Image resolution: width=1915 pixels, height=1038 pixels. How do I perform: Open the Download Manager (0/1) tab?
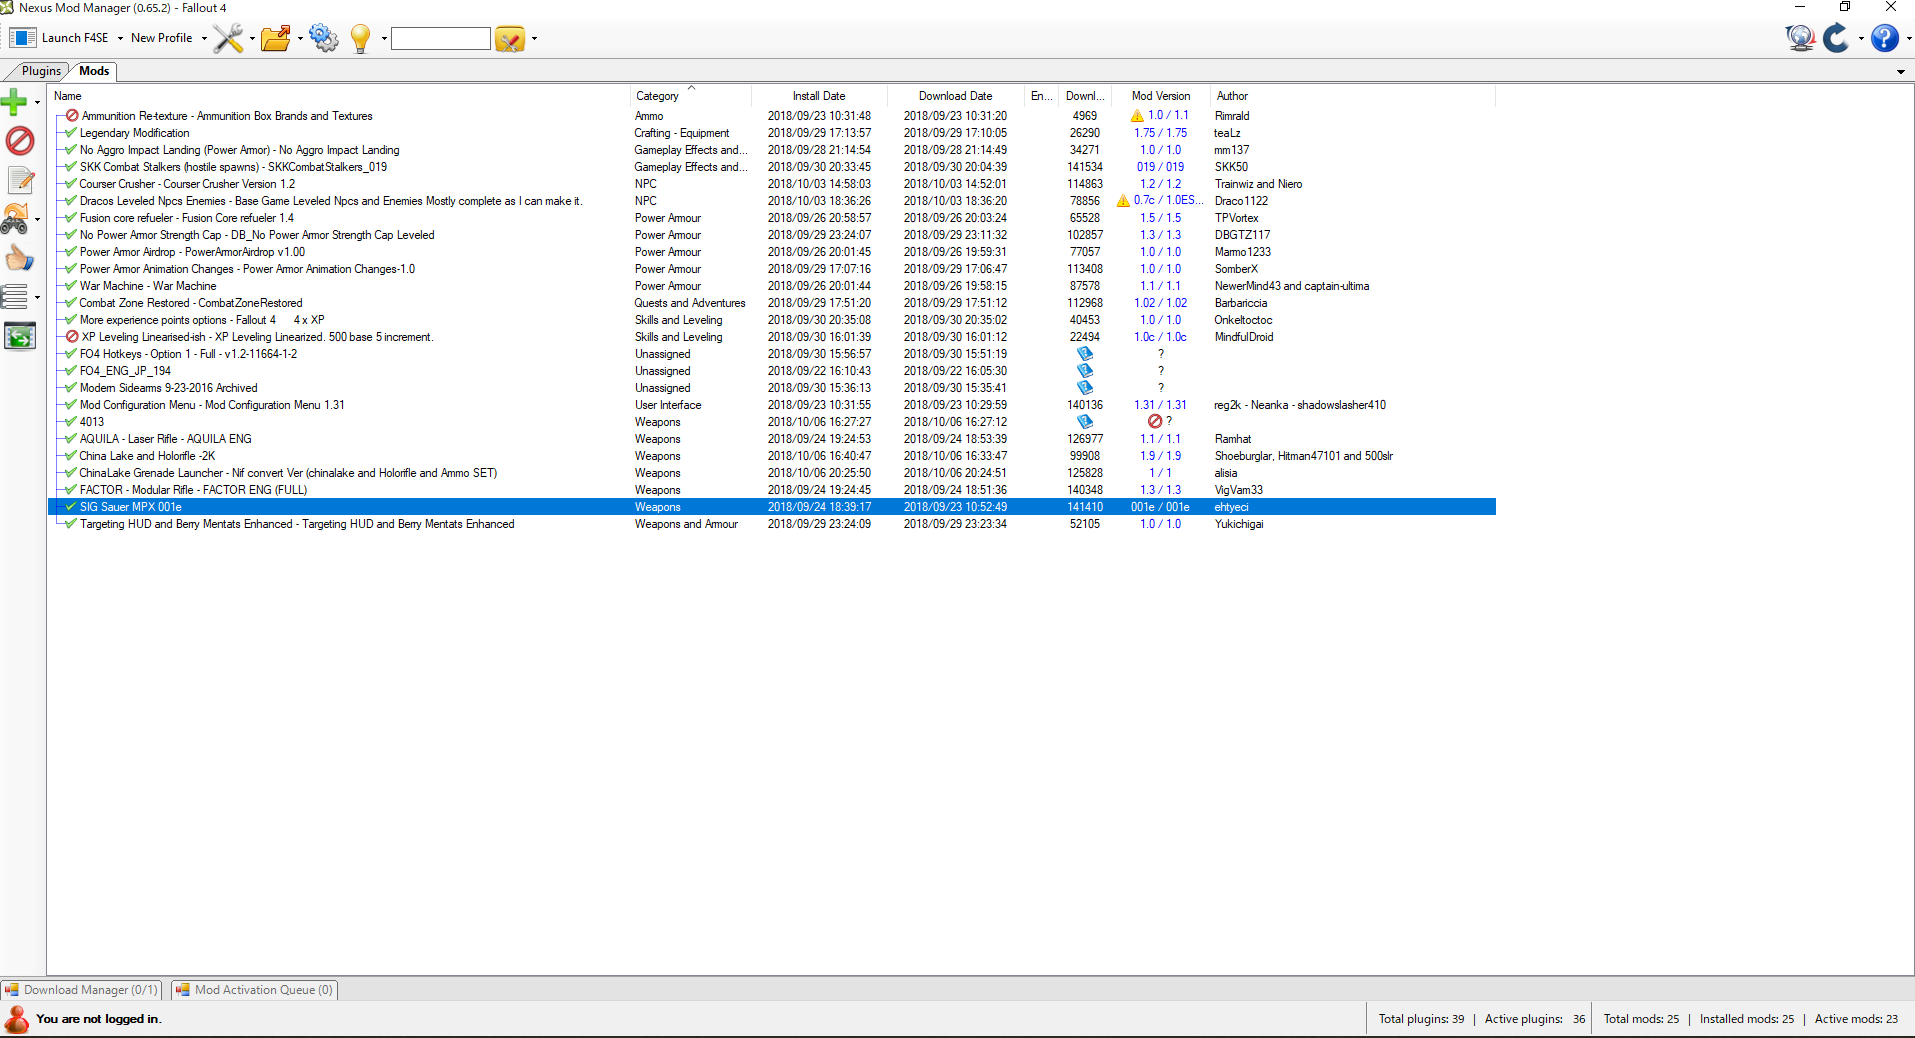pyautogui.click(x=82, y=990)
